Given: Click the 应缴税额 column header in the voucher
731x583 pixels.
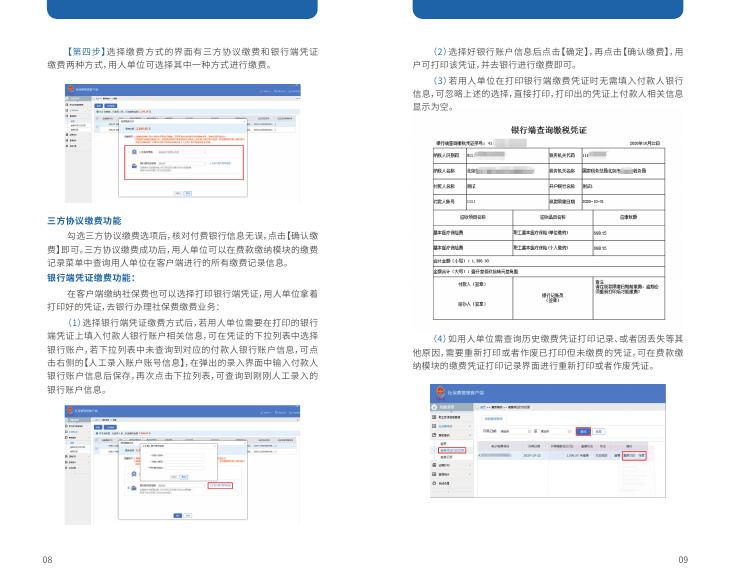Looking at the screenshot, I should tap(628, 217).
